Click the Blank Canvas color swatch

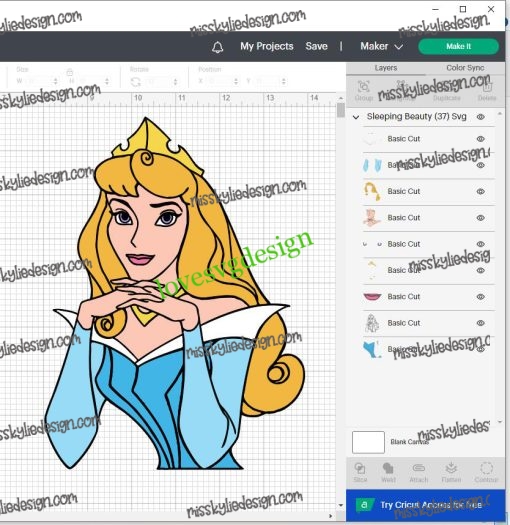[x=368, y=442]
